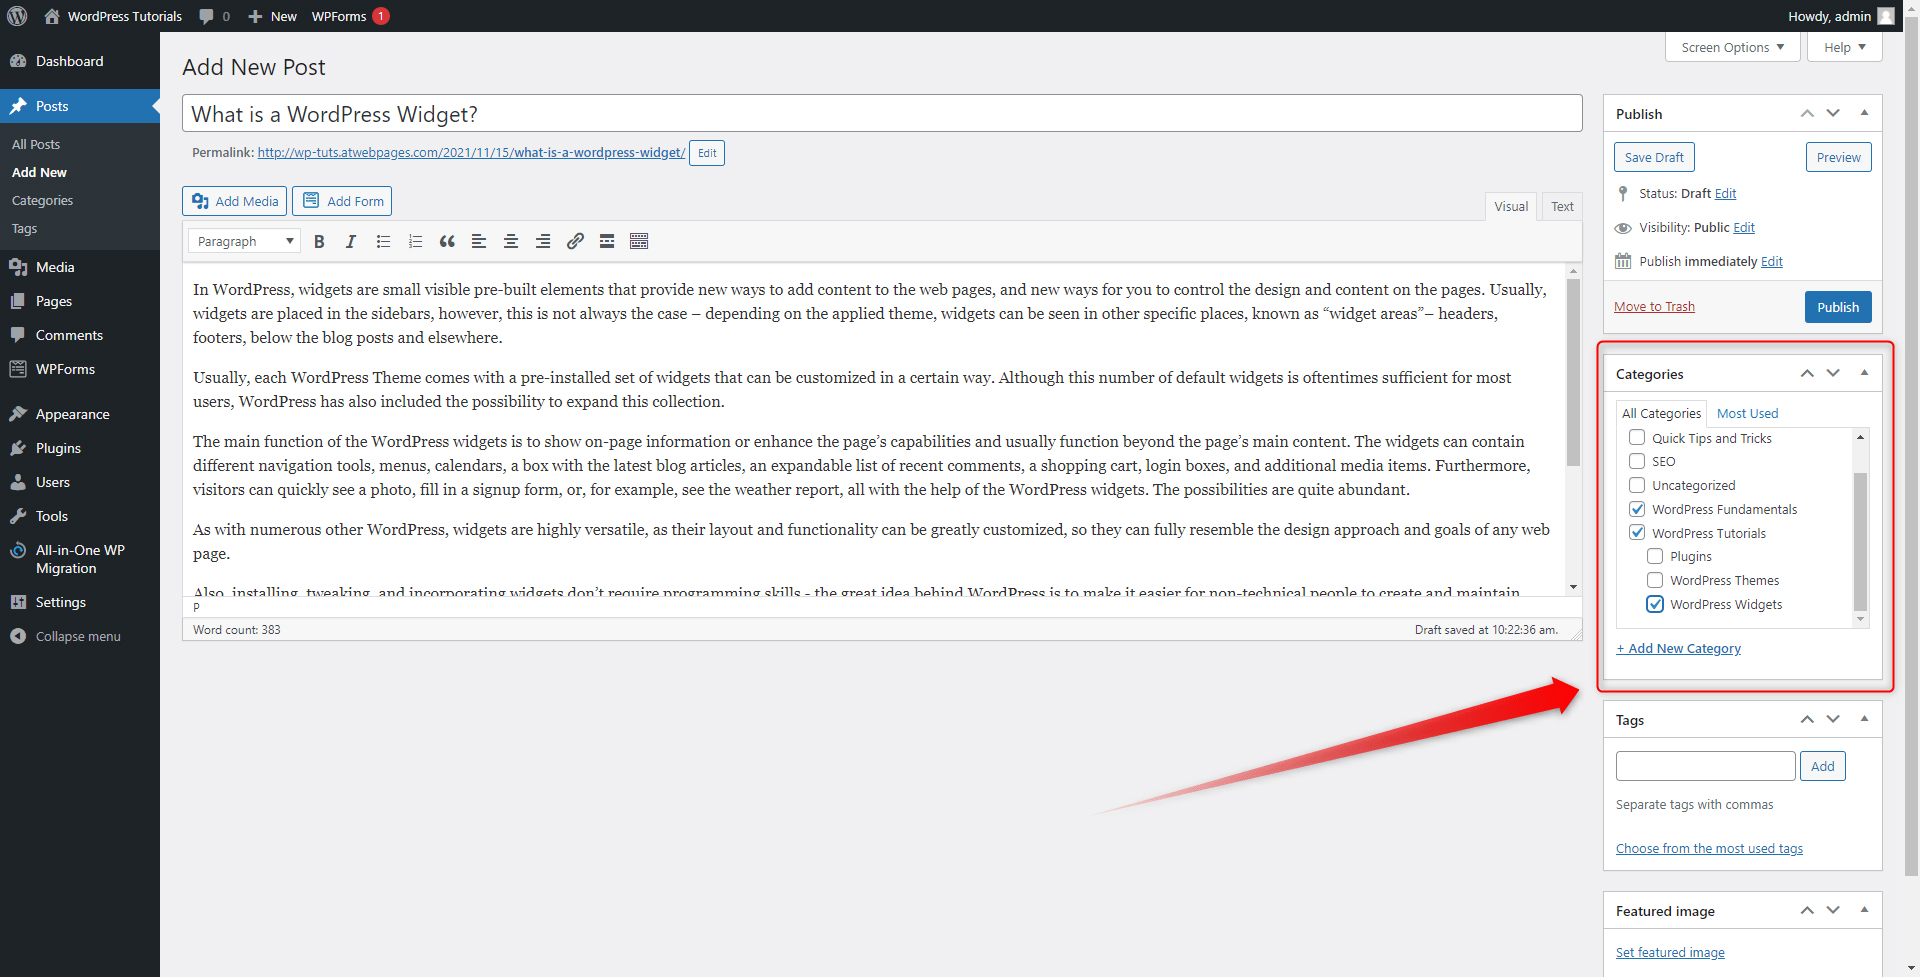This screenshot has width=1920, height=977.
Task: Preview the post
Action: coord(1838,157)
